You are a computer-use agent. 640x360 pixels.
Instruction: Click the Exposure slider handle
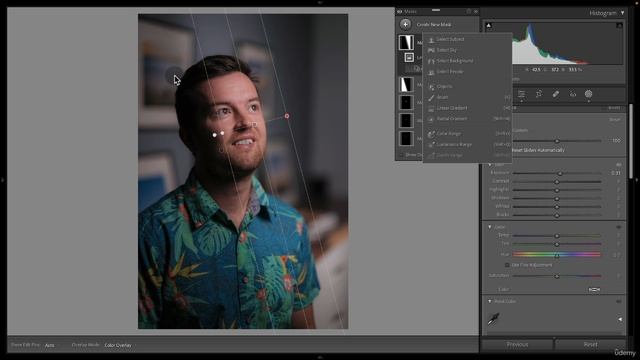pos(560,173)
